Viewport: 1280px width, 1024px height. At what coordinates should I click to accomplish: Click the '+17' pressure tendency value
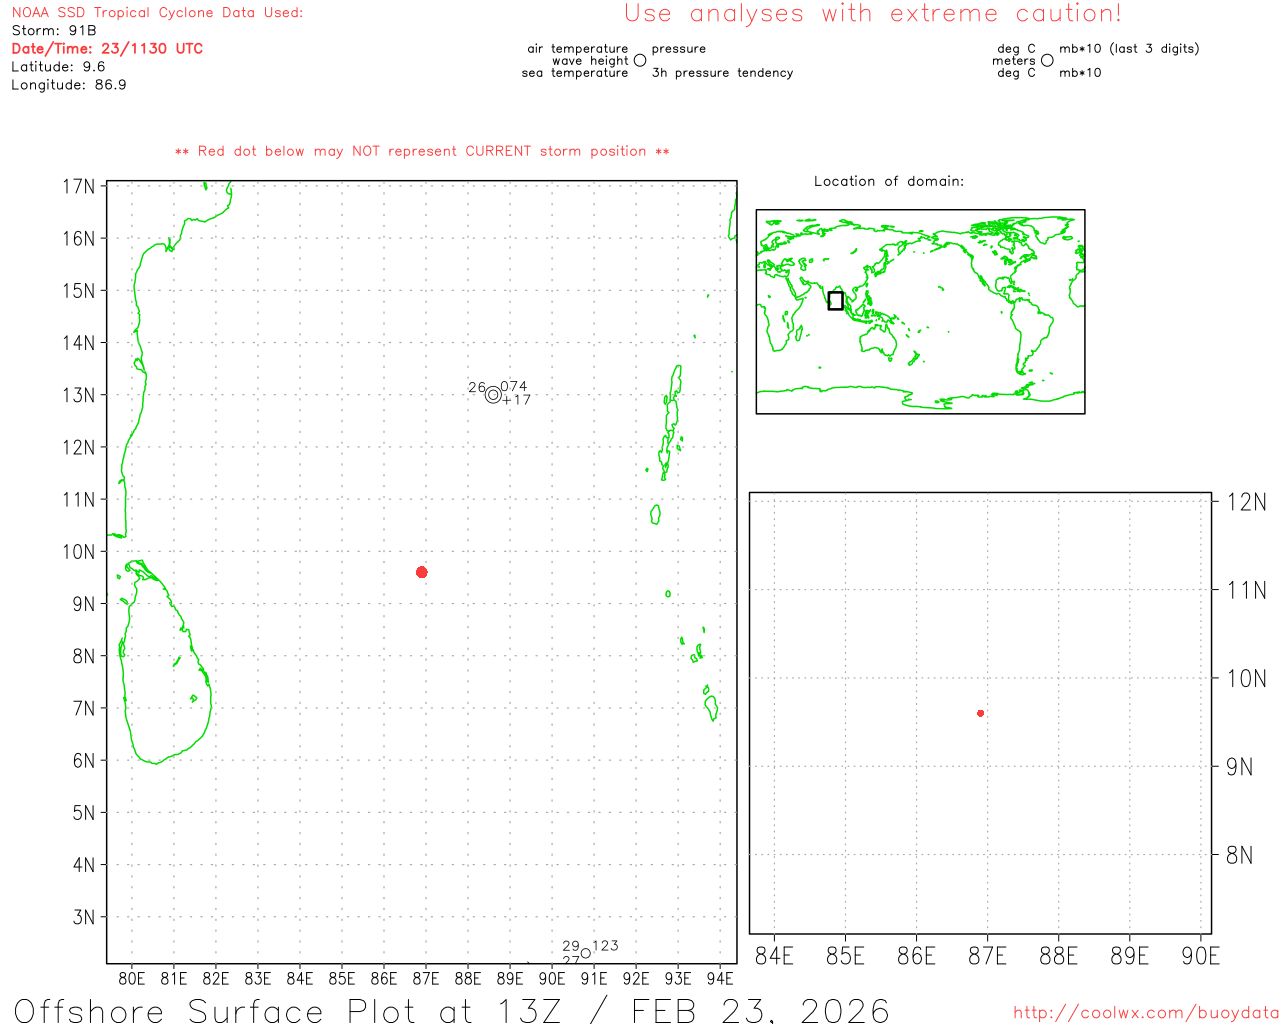pos(517,400)
